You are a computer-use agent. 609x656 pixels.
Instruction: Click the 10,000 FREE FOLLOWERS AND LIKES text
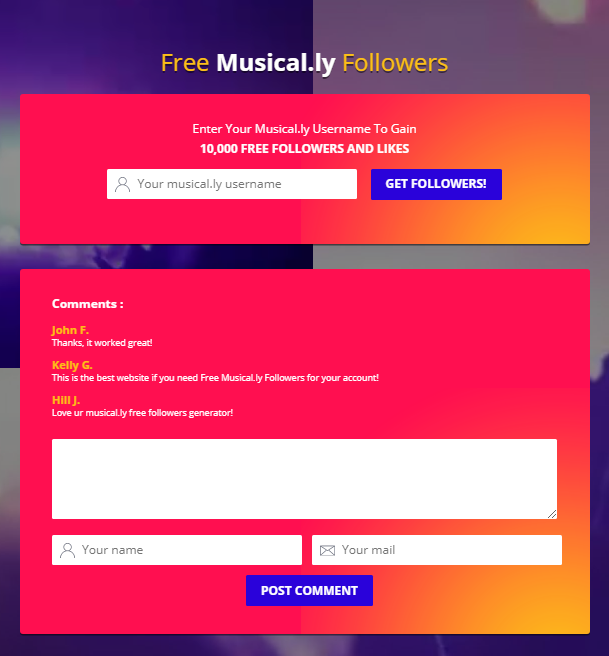(x=304, y=149)
